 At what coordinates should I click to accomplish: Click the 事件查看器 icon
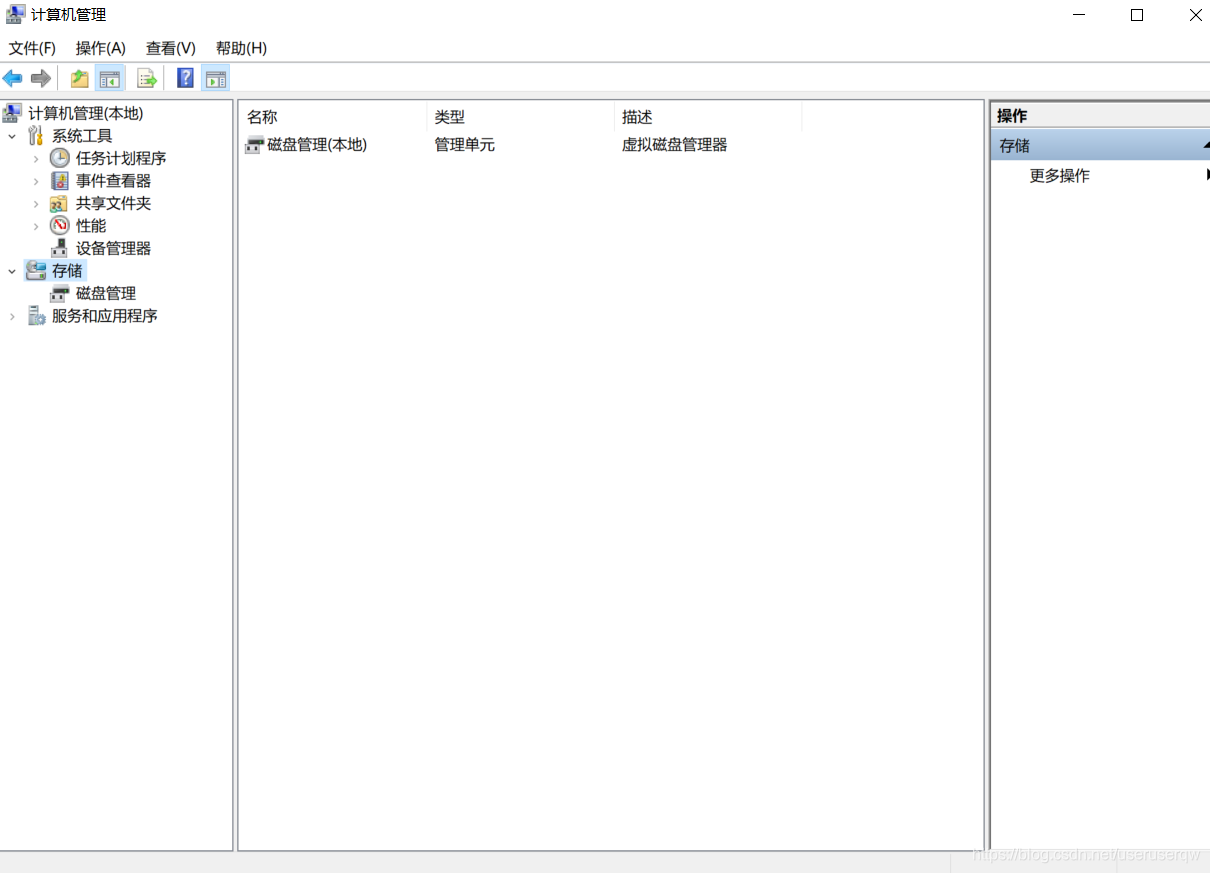pos(60,181)
